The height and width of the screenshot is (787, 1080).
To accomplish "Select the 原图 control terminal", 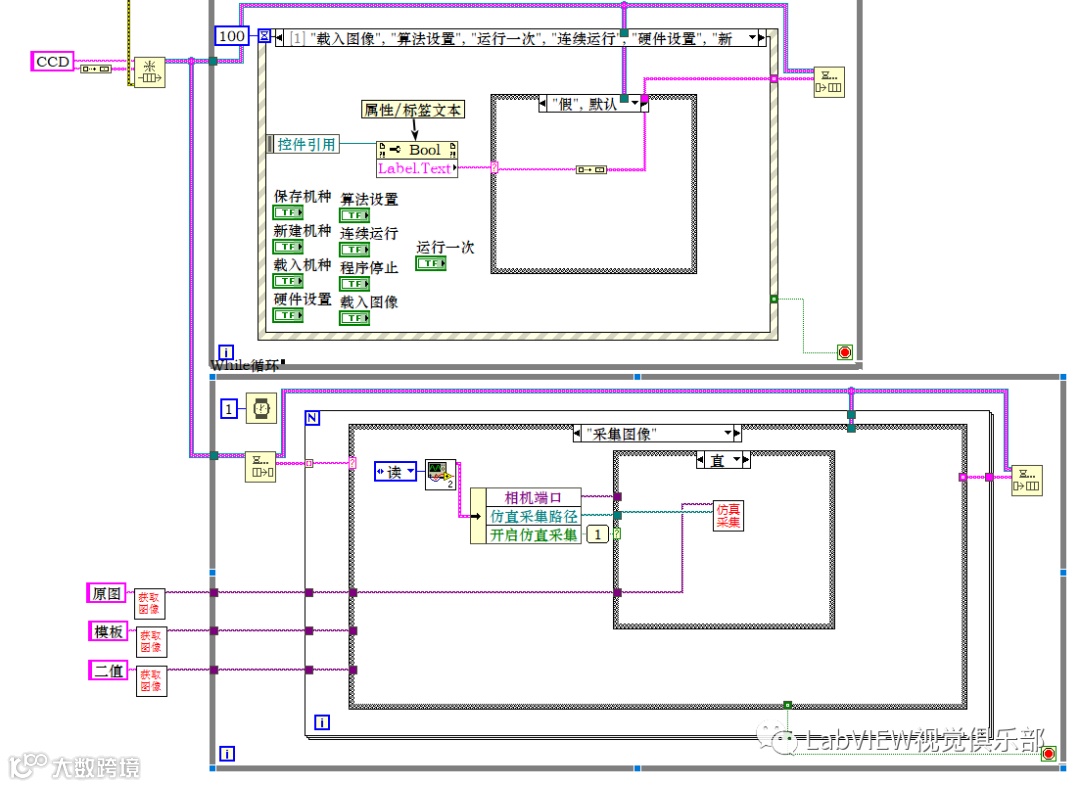I will 106,593.
